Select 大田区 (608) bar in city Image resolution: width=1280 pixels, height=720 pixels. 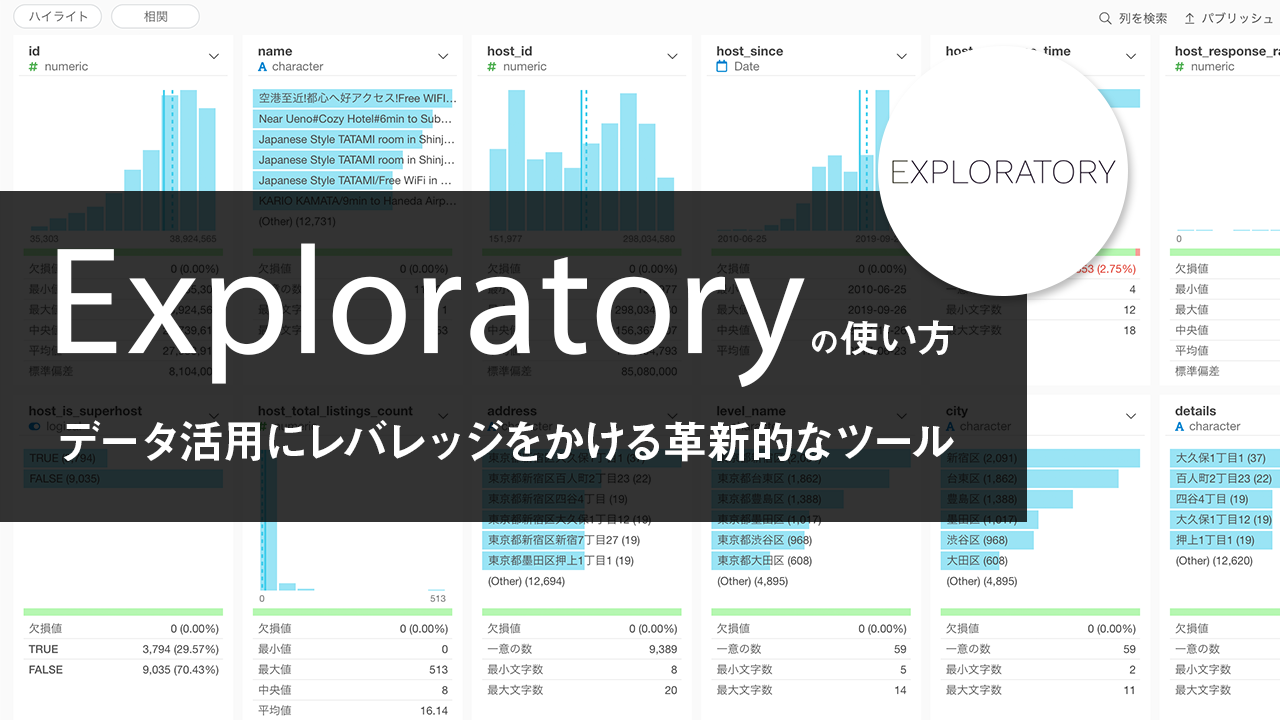[976, 561]
